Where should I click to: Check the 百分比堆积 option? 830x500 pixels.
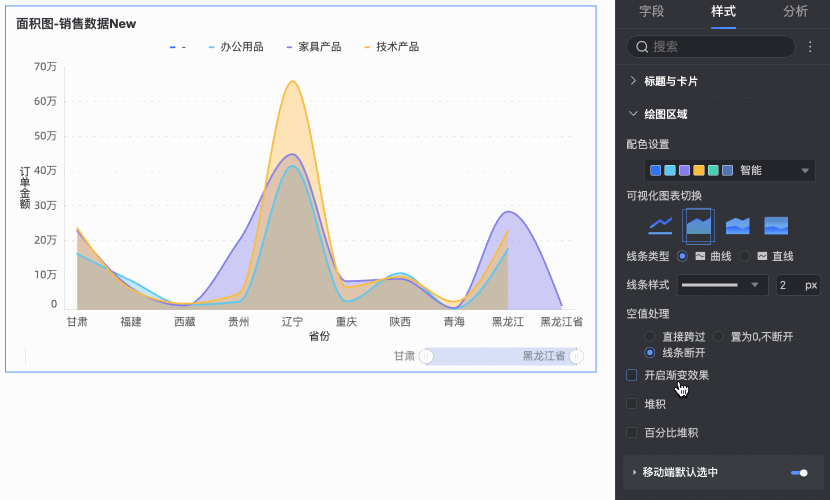point(631,432)
